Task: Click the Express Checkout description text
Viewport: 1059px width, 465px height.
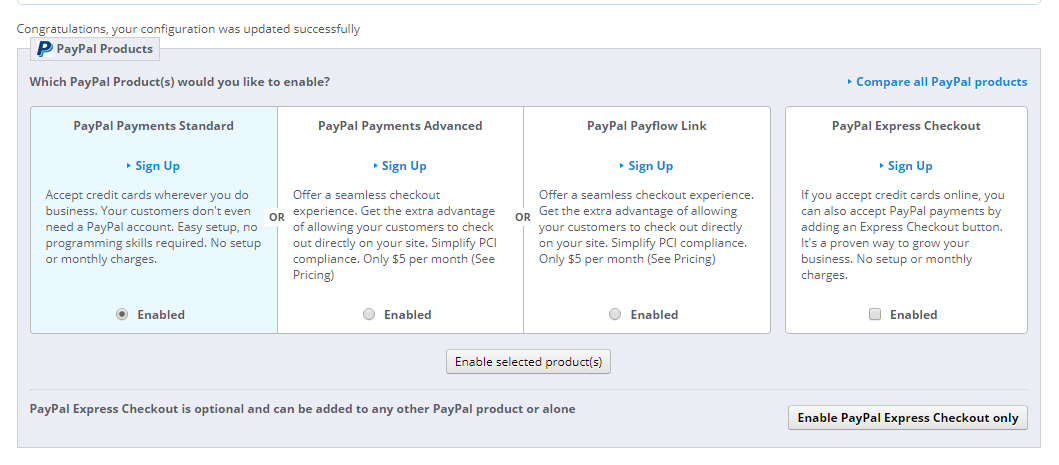Action: (x=903, y=235)
